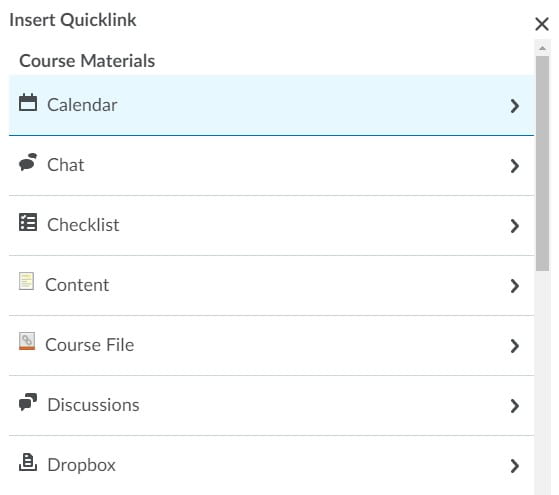This screenshot has width=559, height=495.
Task: Click the Checklist icon
Action: click(28, 222)
